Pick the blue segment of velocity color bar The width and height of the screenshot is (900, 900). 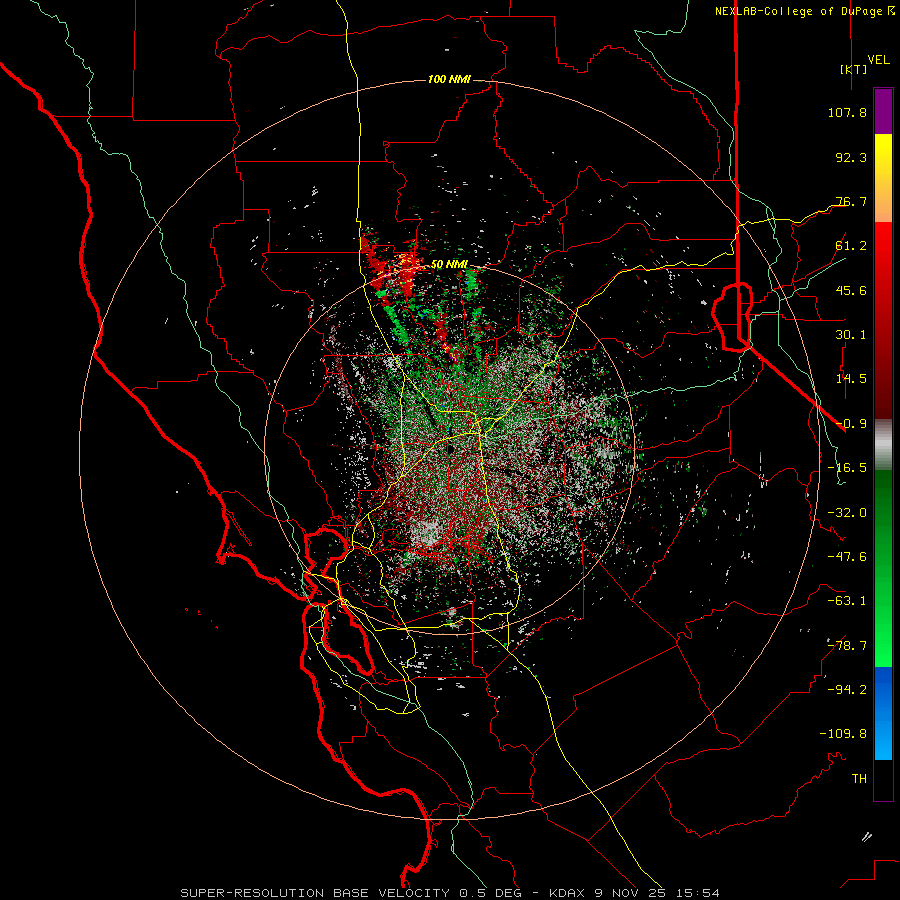tap(883, 713)
